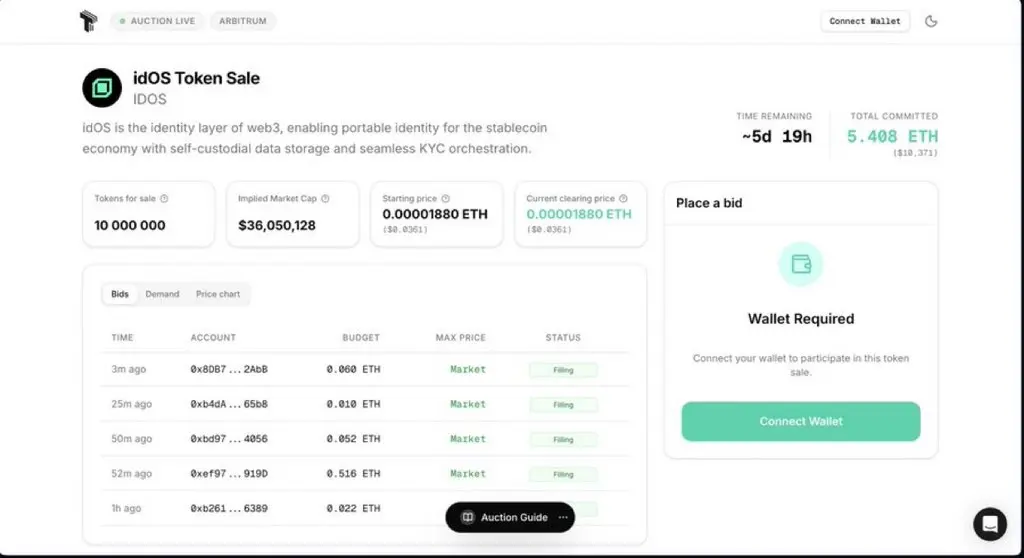Viewport: 1024px width, 558px height.
Task: Click account 0x8DB7...2AbB bid row
Action: (229, 369)
